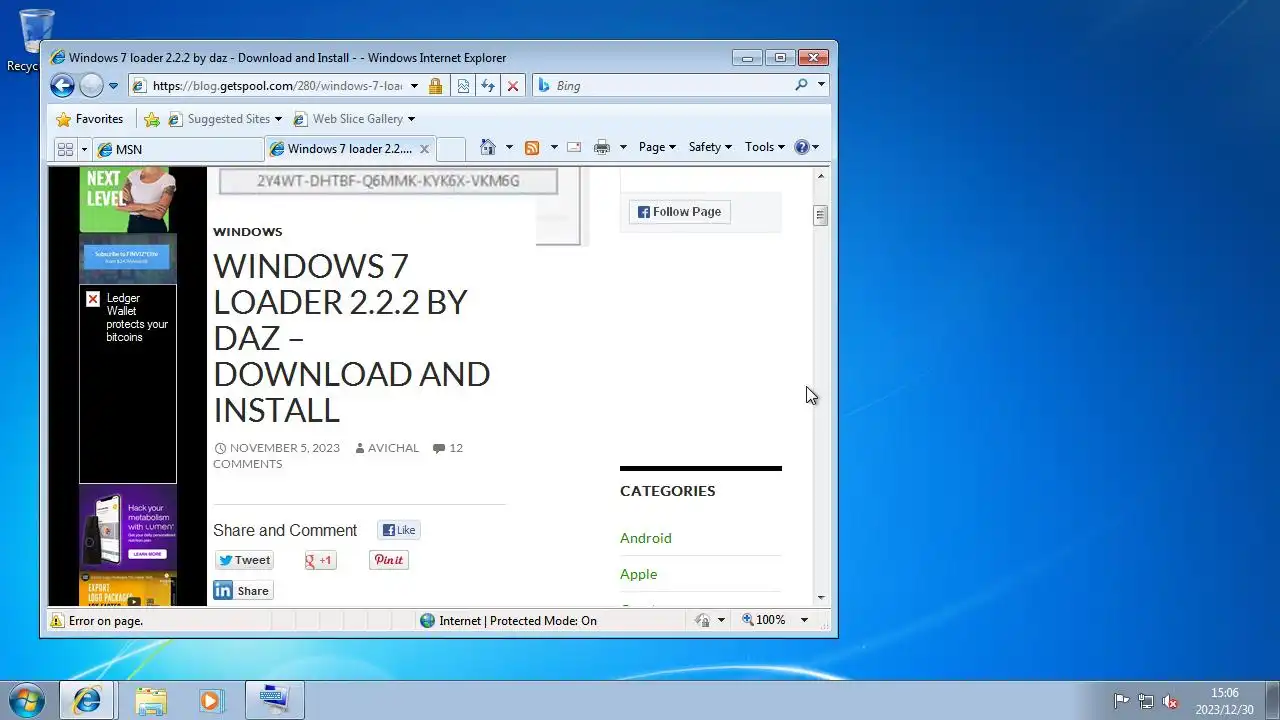This screenshot has width=1280, height=720.
Task: Click the Help question mark icon
Action: pos(801,147)
